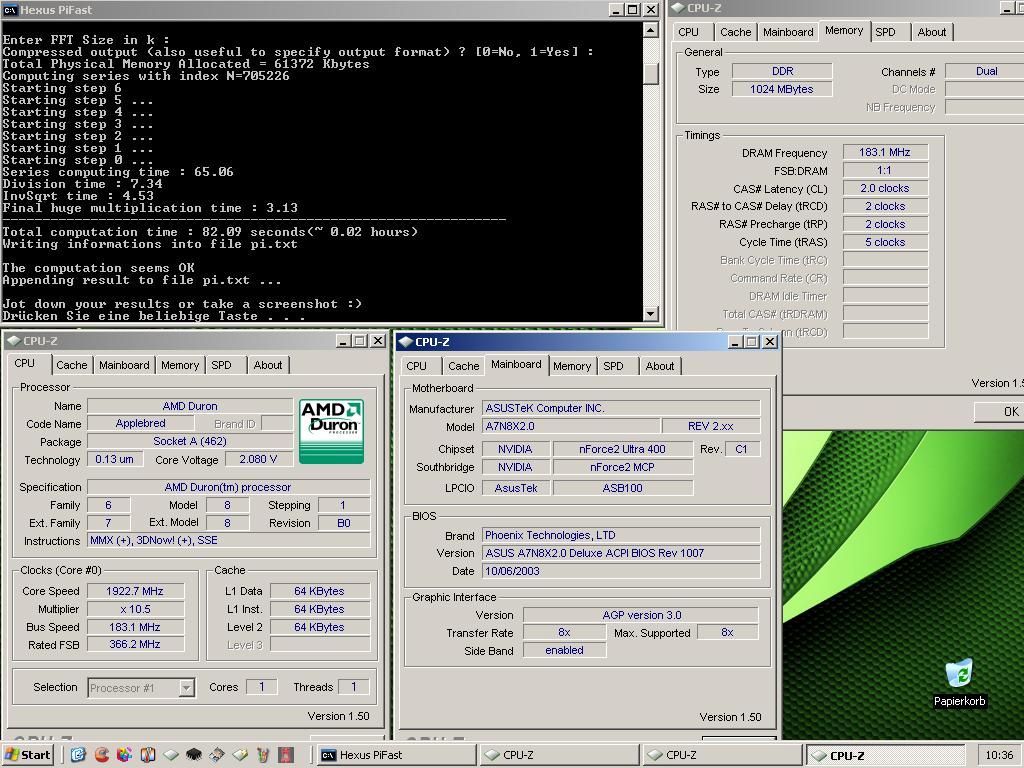1024x768 pixels.
Task: Click the Package field Socket A (462)
Action: point(190,441)
